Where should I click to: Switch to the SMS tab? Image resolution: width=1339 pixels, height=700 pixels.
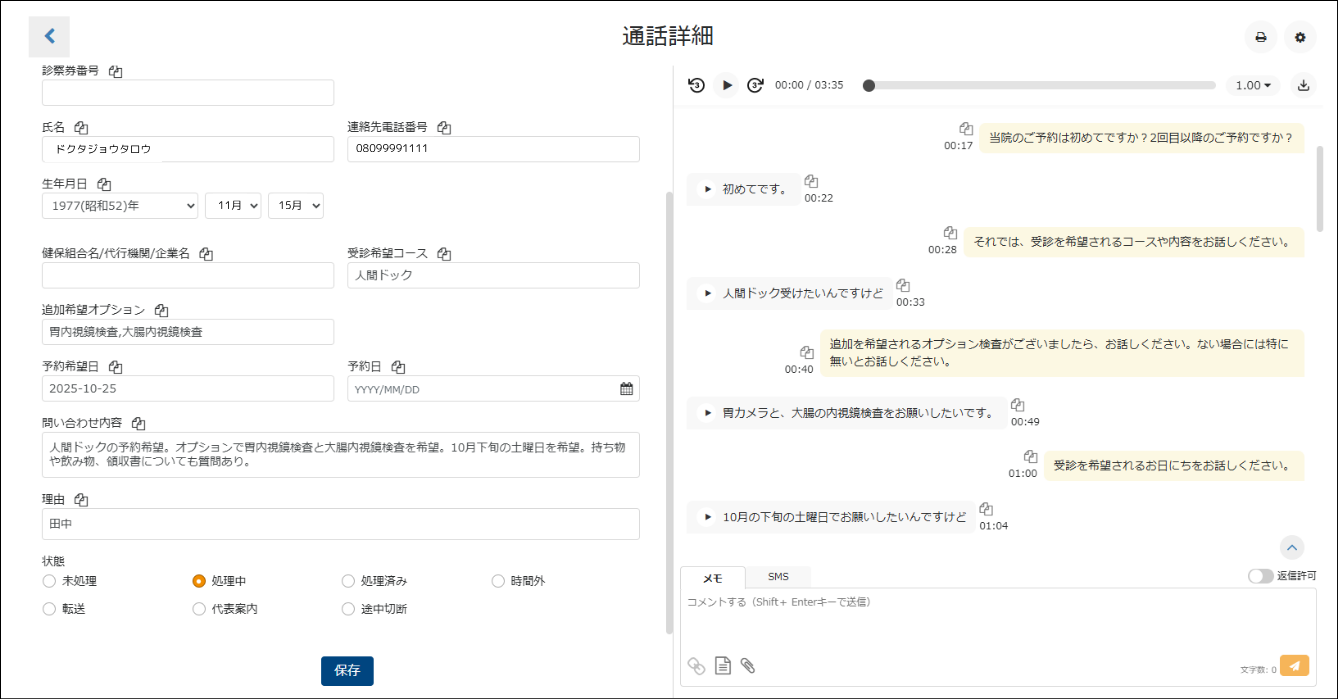click(778, 577)
